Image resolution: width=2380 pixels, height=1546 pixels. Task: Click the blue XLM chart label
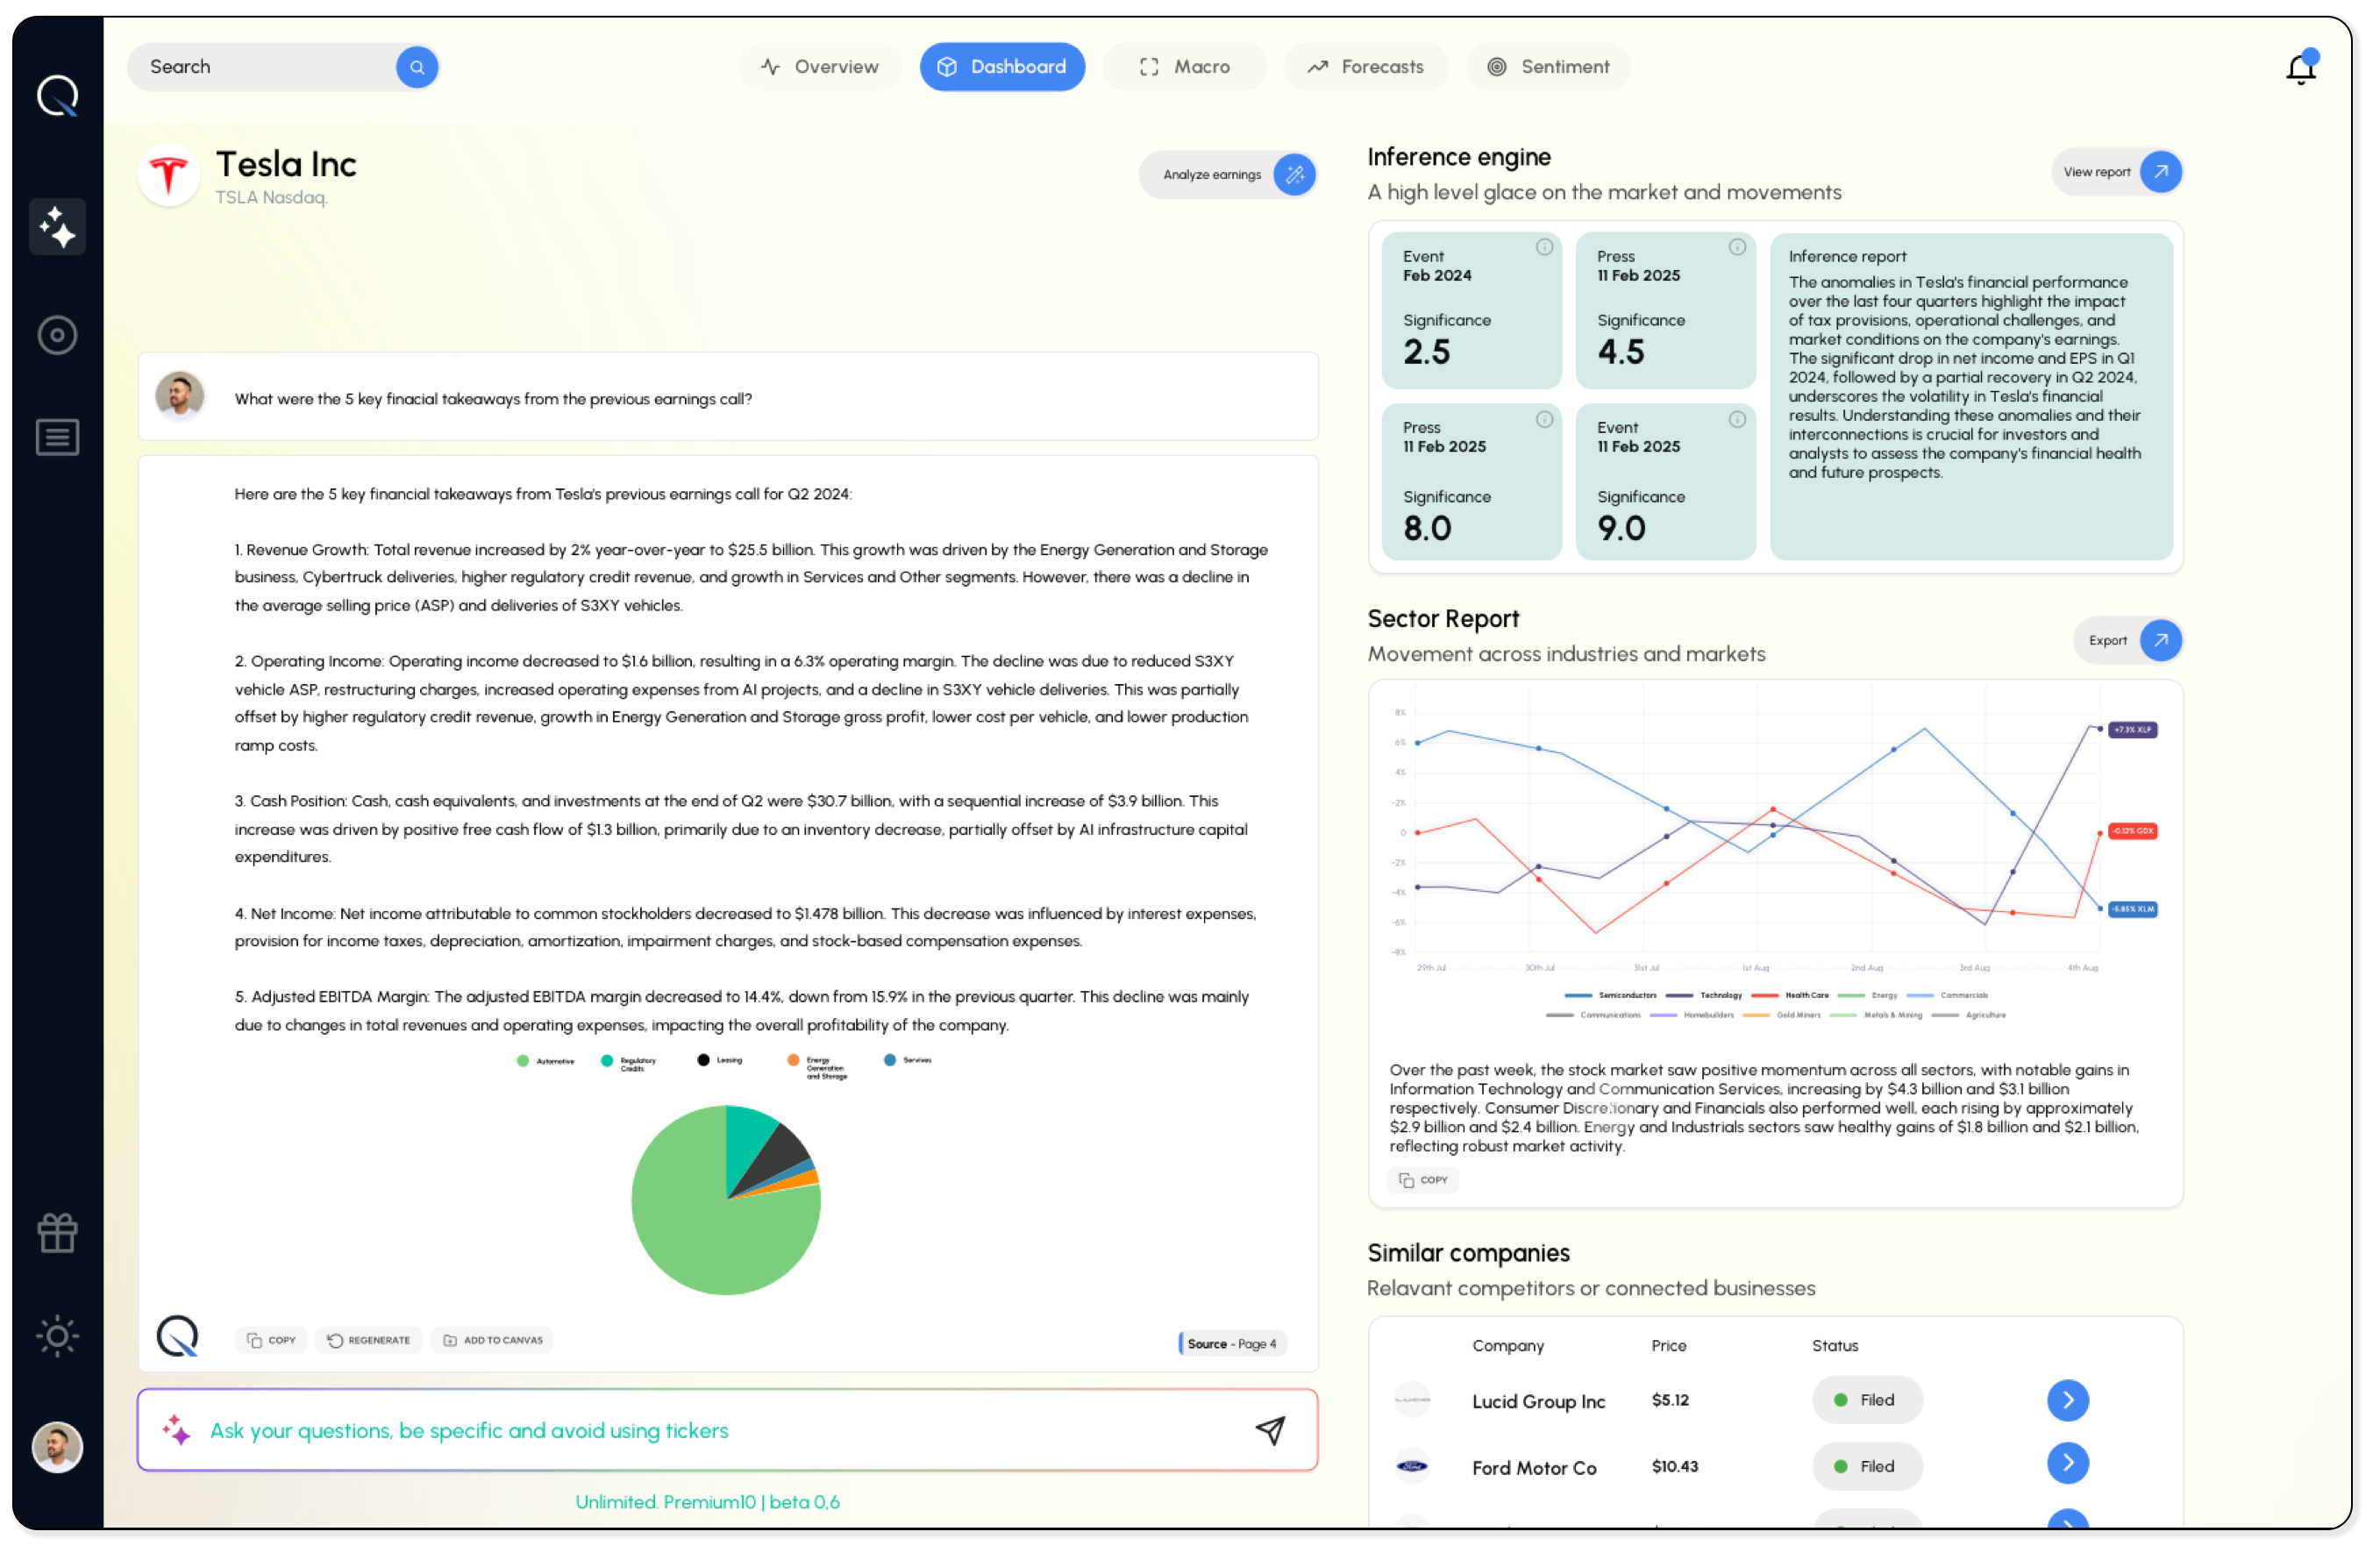tap(2134, 910)
